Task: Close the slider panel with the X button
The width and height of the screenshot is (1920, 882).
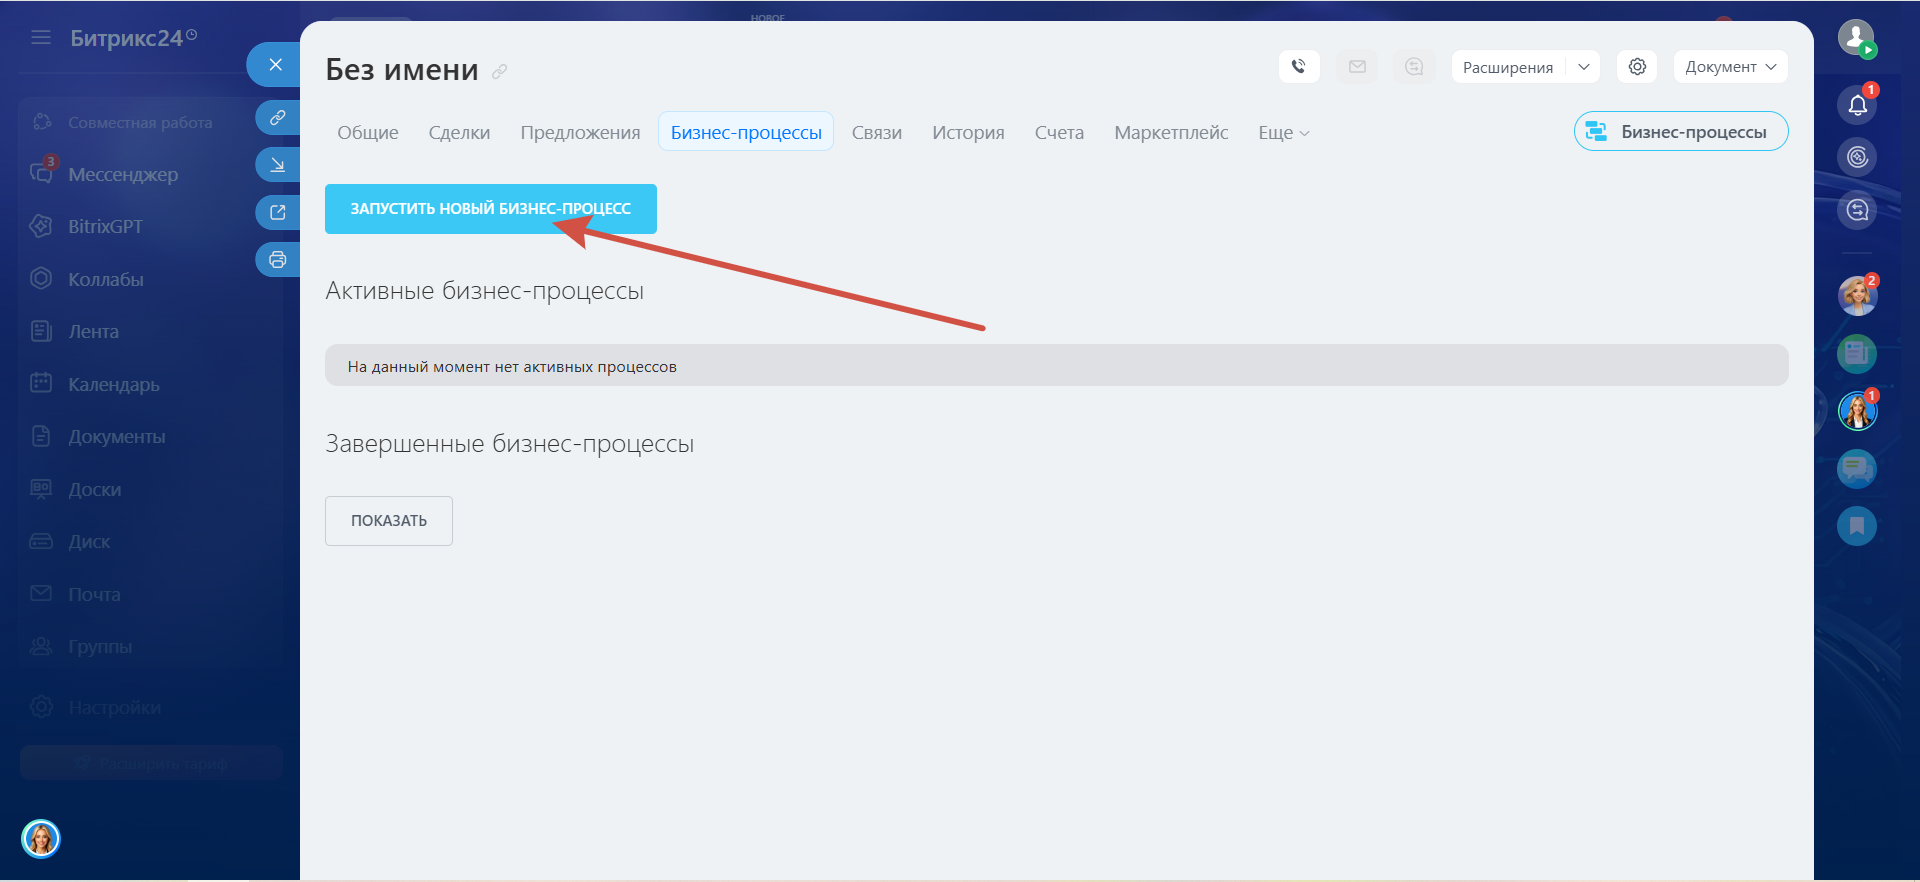Action: pyautogui.click(x=275, y=65)
